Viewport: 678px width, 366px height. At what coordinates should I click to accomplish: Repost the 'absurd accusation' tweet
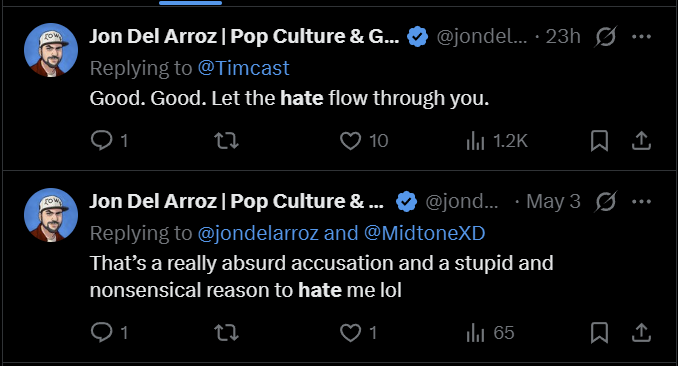click(x=227, y=333)
